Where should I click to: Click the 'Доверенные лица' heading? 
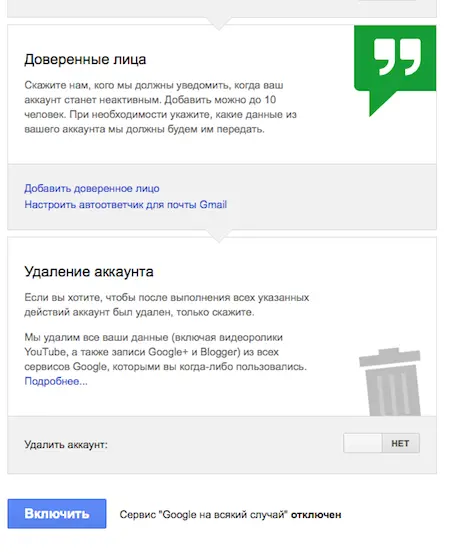point(85,59)
